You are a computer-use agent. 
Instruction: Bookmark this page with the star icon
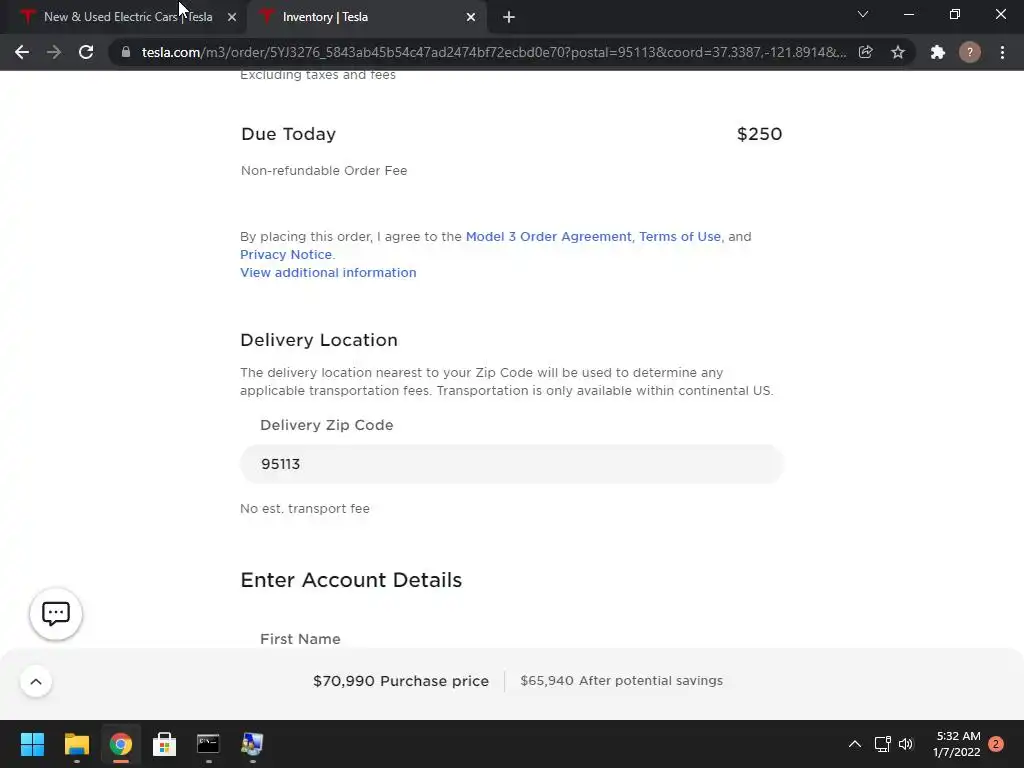pos(898,52)
